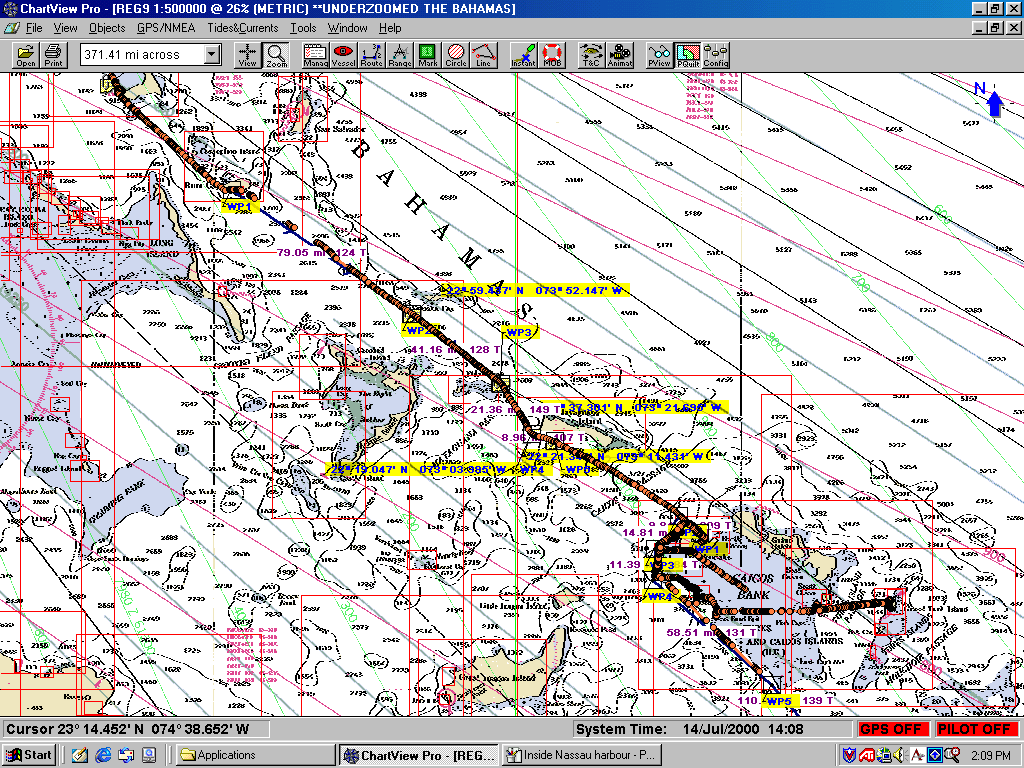
Task: Click the Print toolbar icon
Action: point(54,56)
